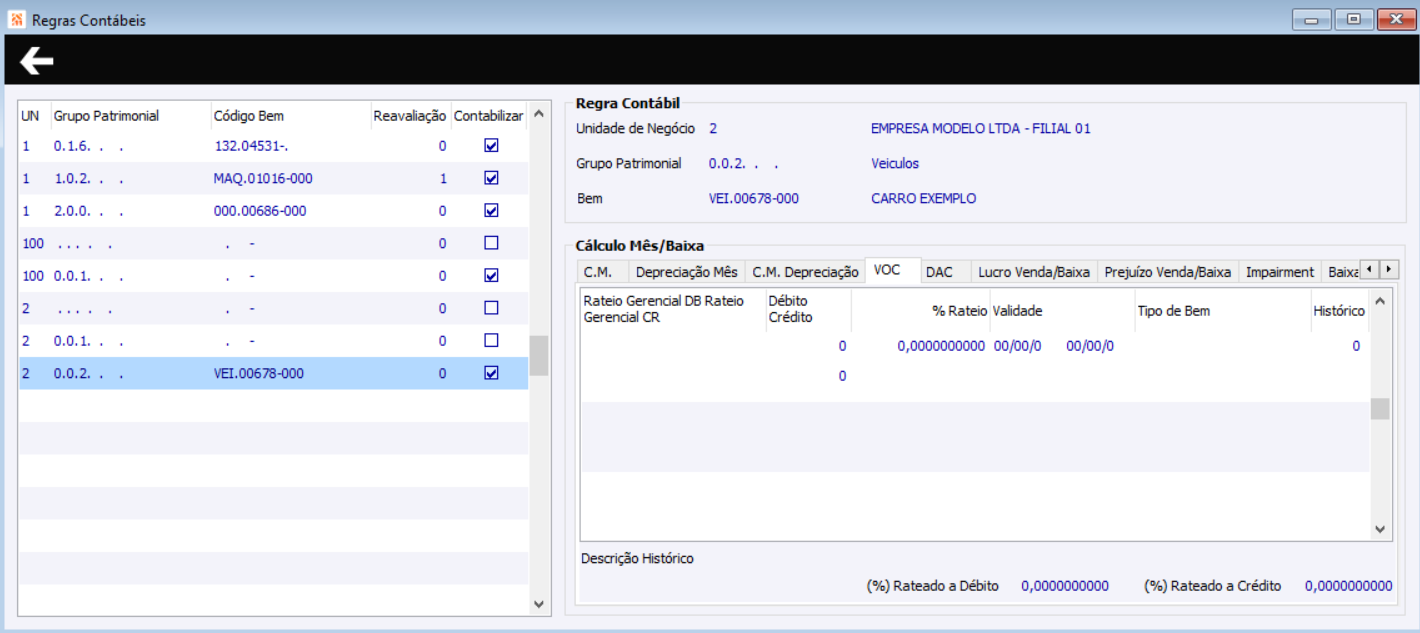Click the VOC grid scrollbar thumb
Image resolution: width=1420 pixels, height=633 pixels.
(x=1380, y=408)
